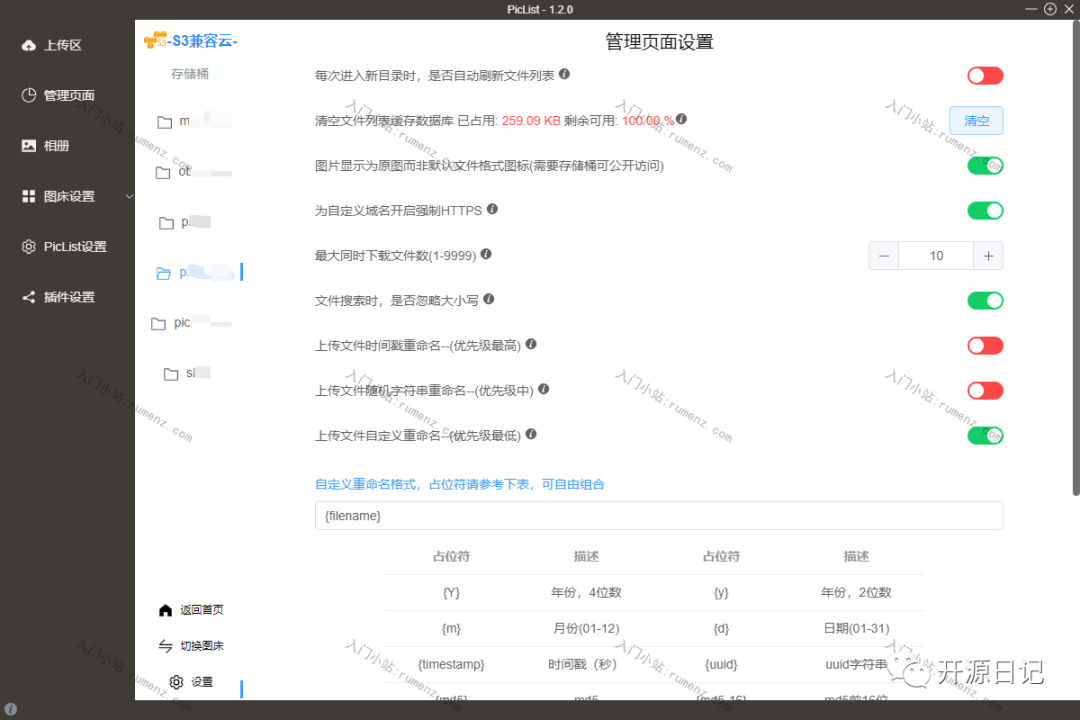1080x720 pixels.
Task: Click the {filename} rename format field
Action: pyautogui.click(x=658, y=515)
